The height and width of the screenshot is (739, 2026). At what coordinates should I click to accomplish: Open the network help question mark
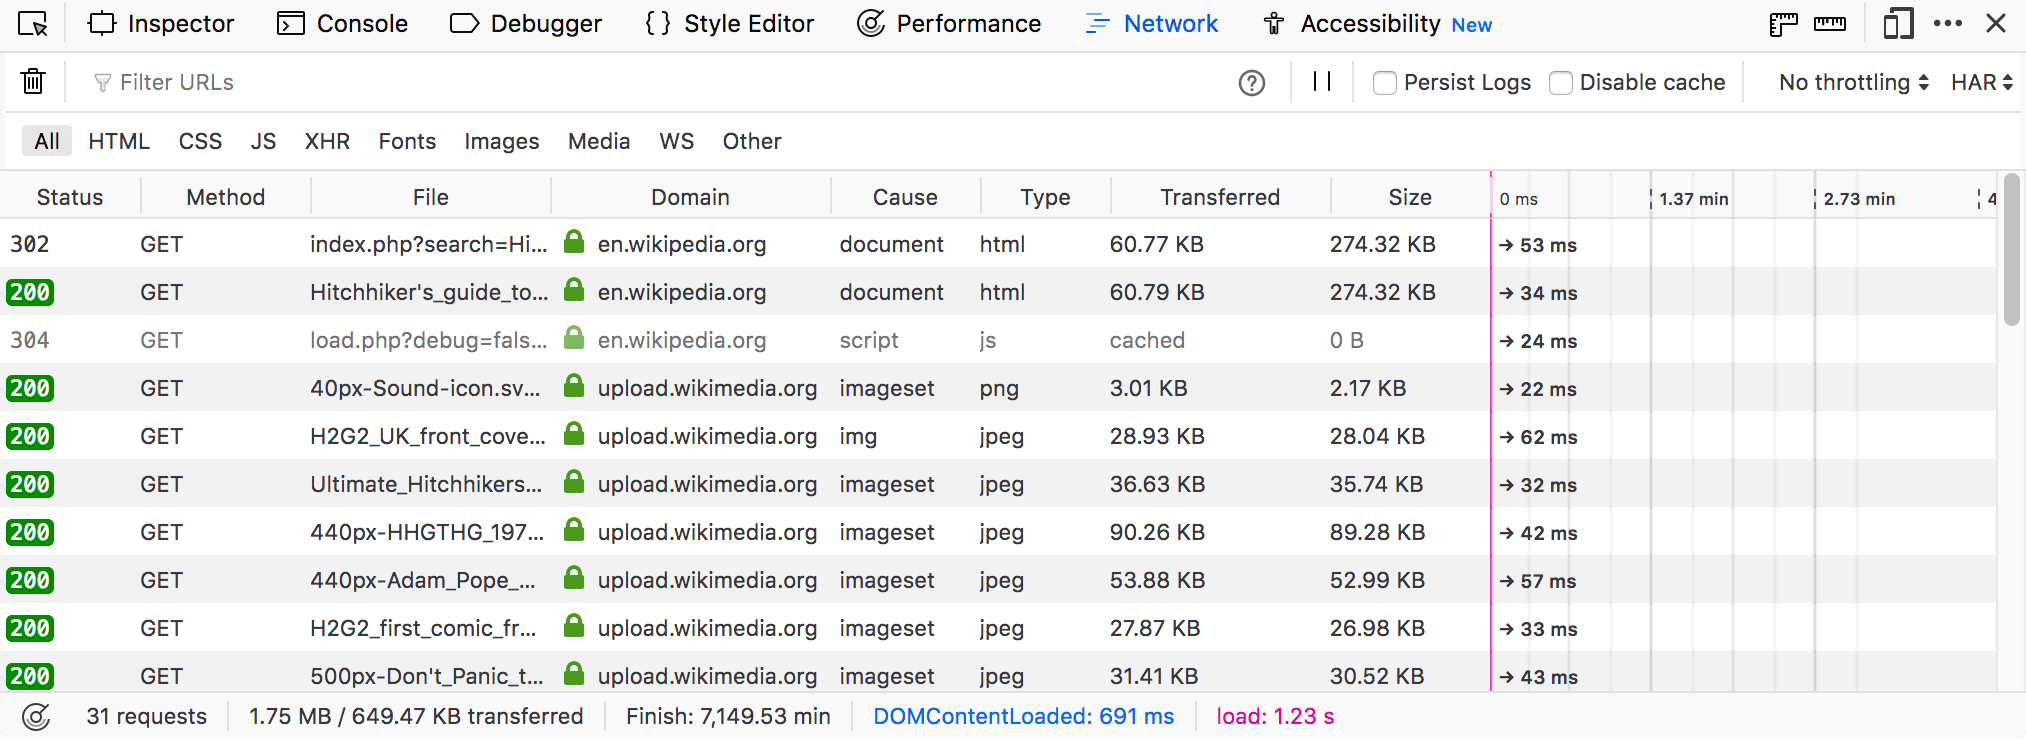(1251, 83)
